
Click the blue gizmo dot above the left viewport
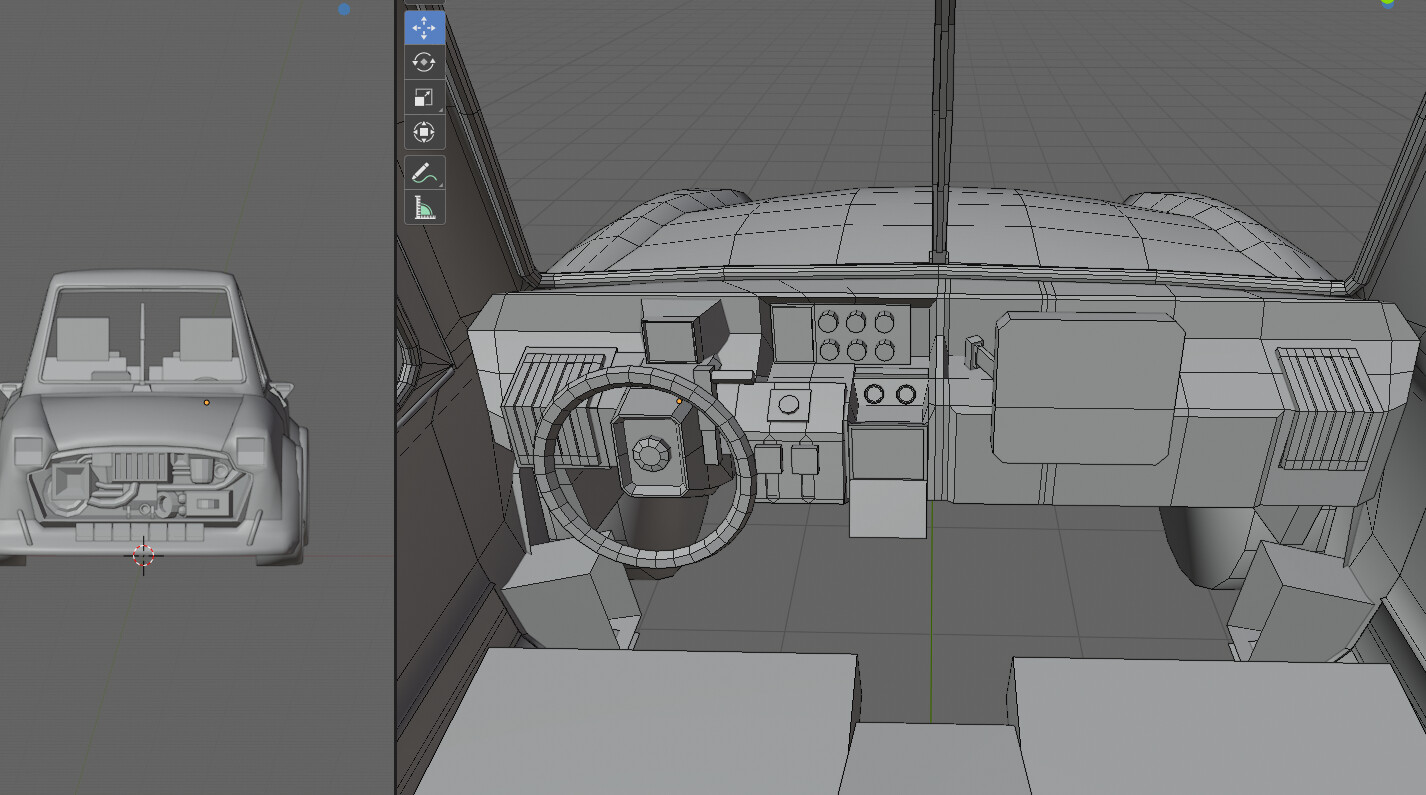click(344, 9)
